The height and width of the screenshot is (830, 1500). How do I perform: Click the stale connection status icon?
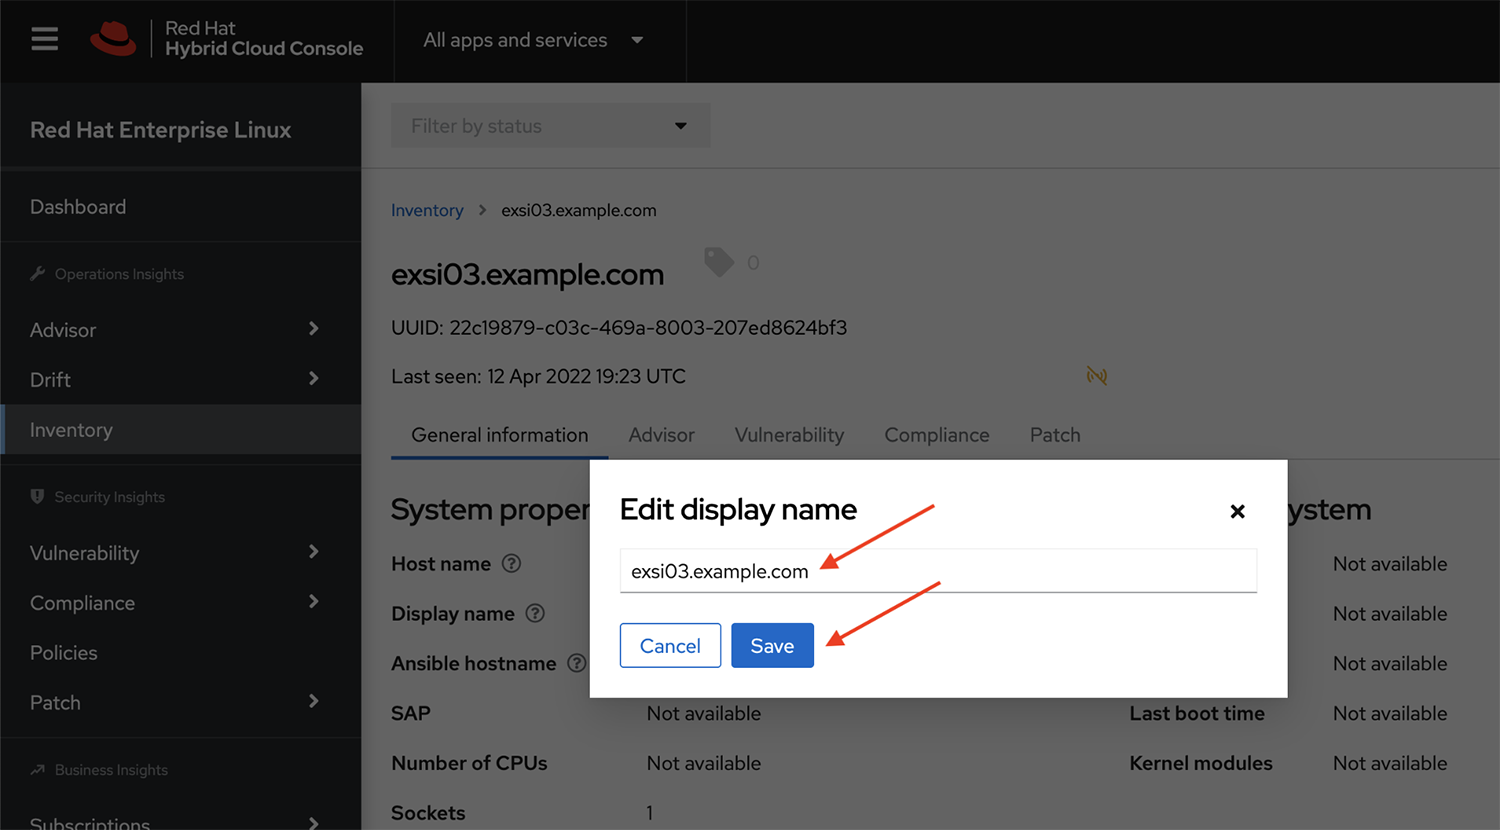click(x=1096, y=376)
